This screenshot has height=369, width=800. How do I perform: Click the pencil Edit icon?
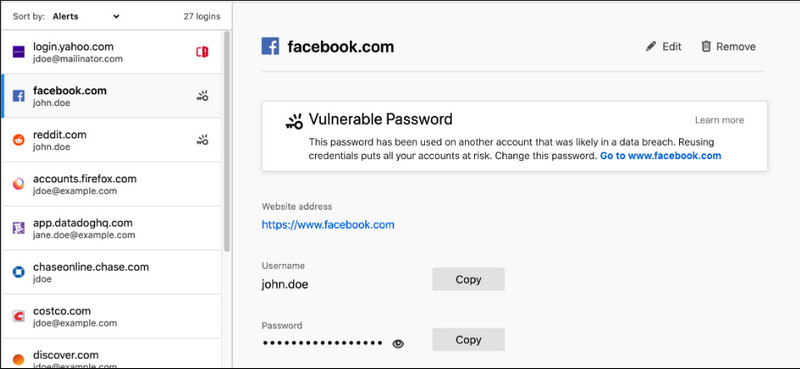(x=651, y=46)
